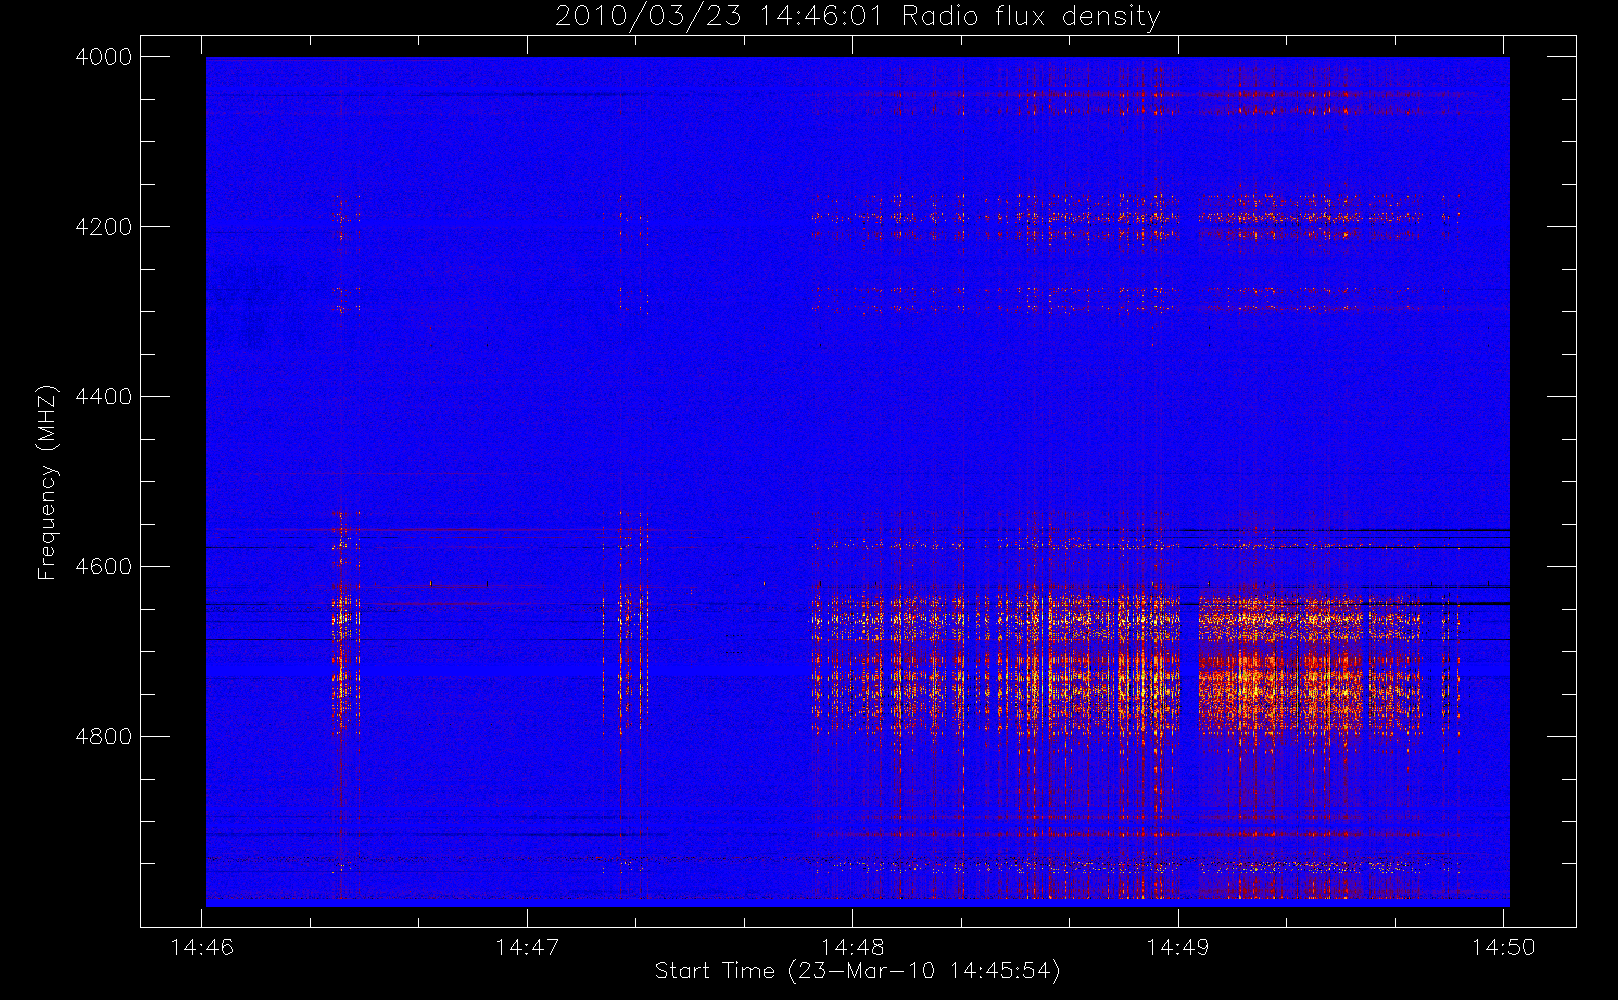Screen dimensions: 1618x1000
Task: Click the 14:50 time tick label
Action: click(1504, 947)
